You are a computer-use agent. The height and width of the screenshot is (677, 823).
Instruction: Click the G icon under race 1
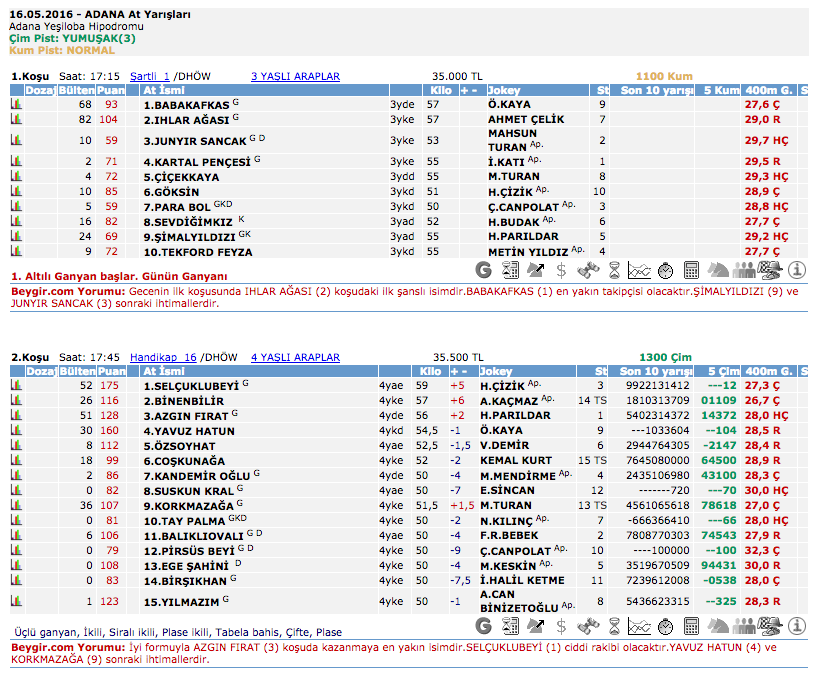[x=484, y=269]
